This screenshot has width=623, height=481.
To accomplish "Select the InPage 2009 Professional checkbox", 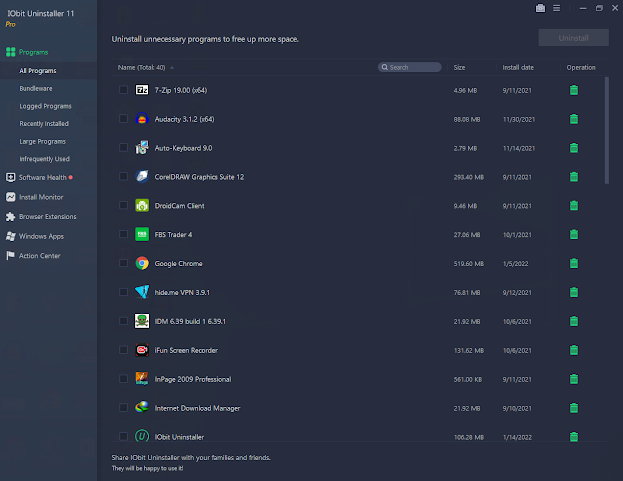I will pyautogui.click(x=124, y=379).
